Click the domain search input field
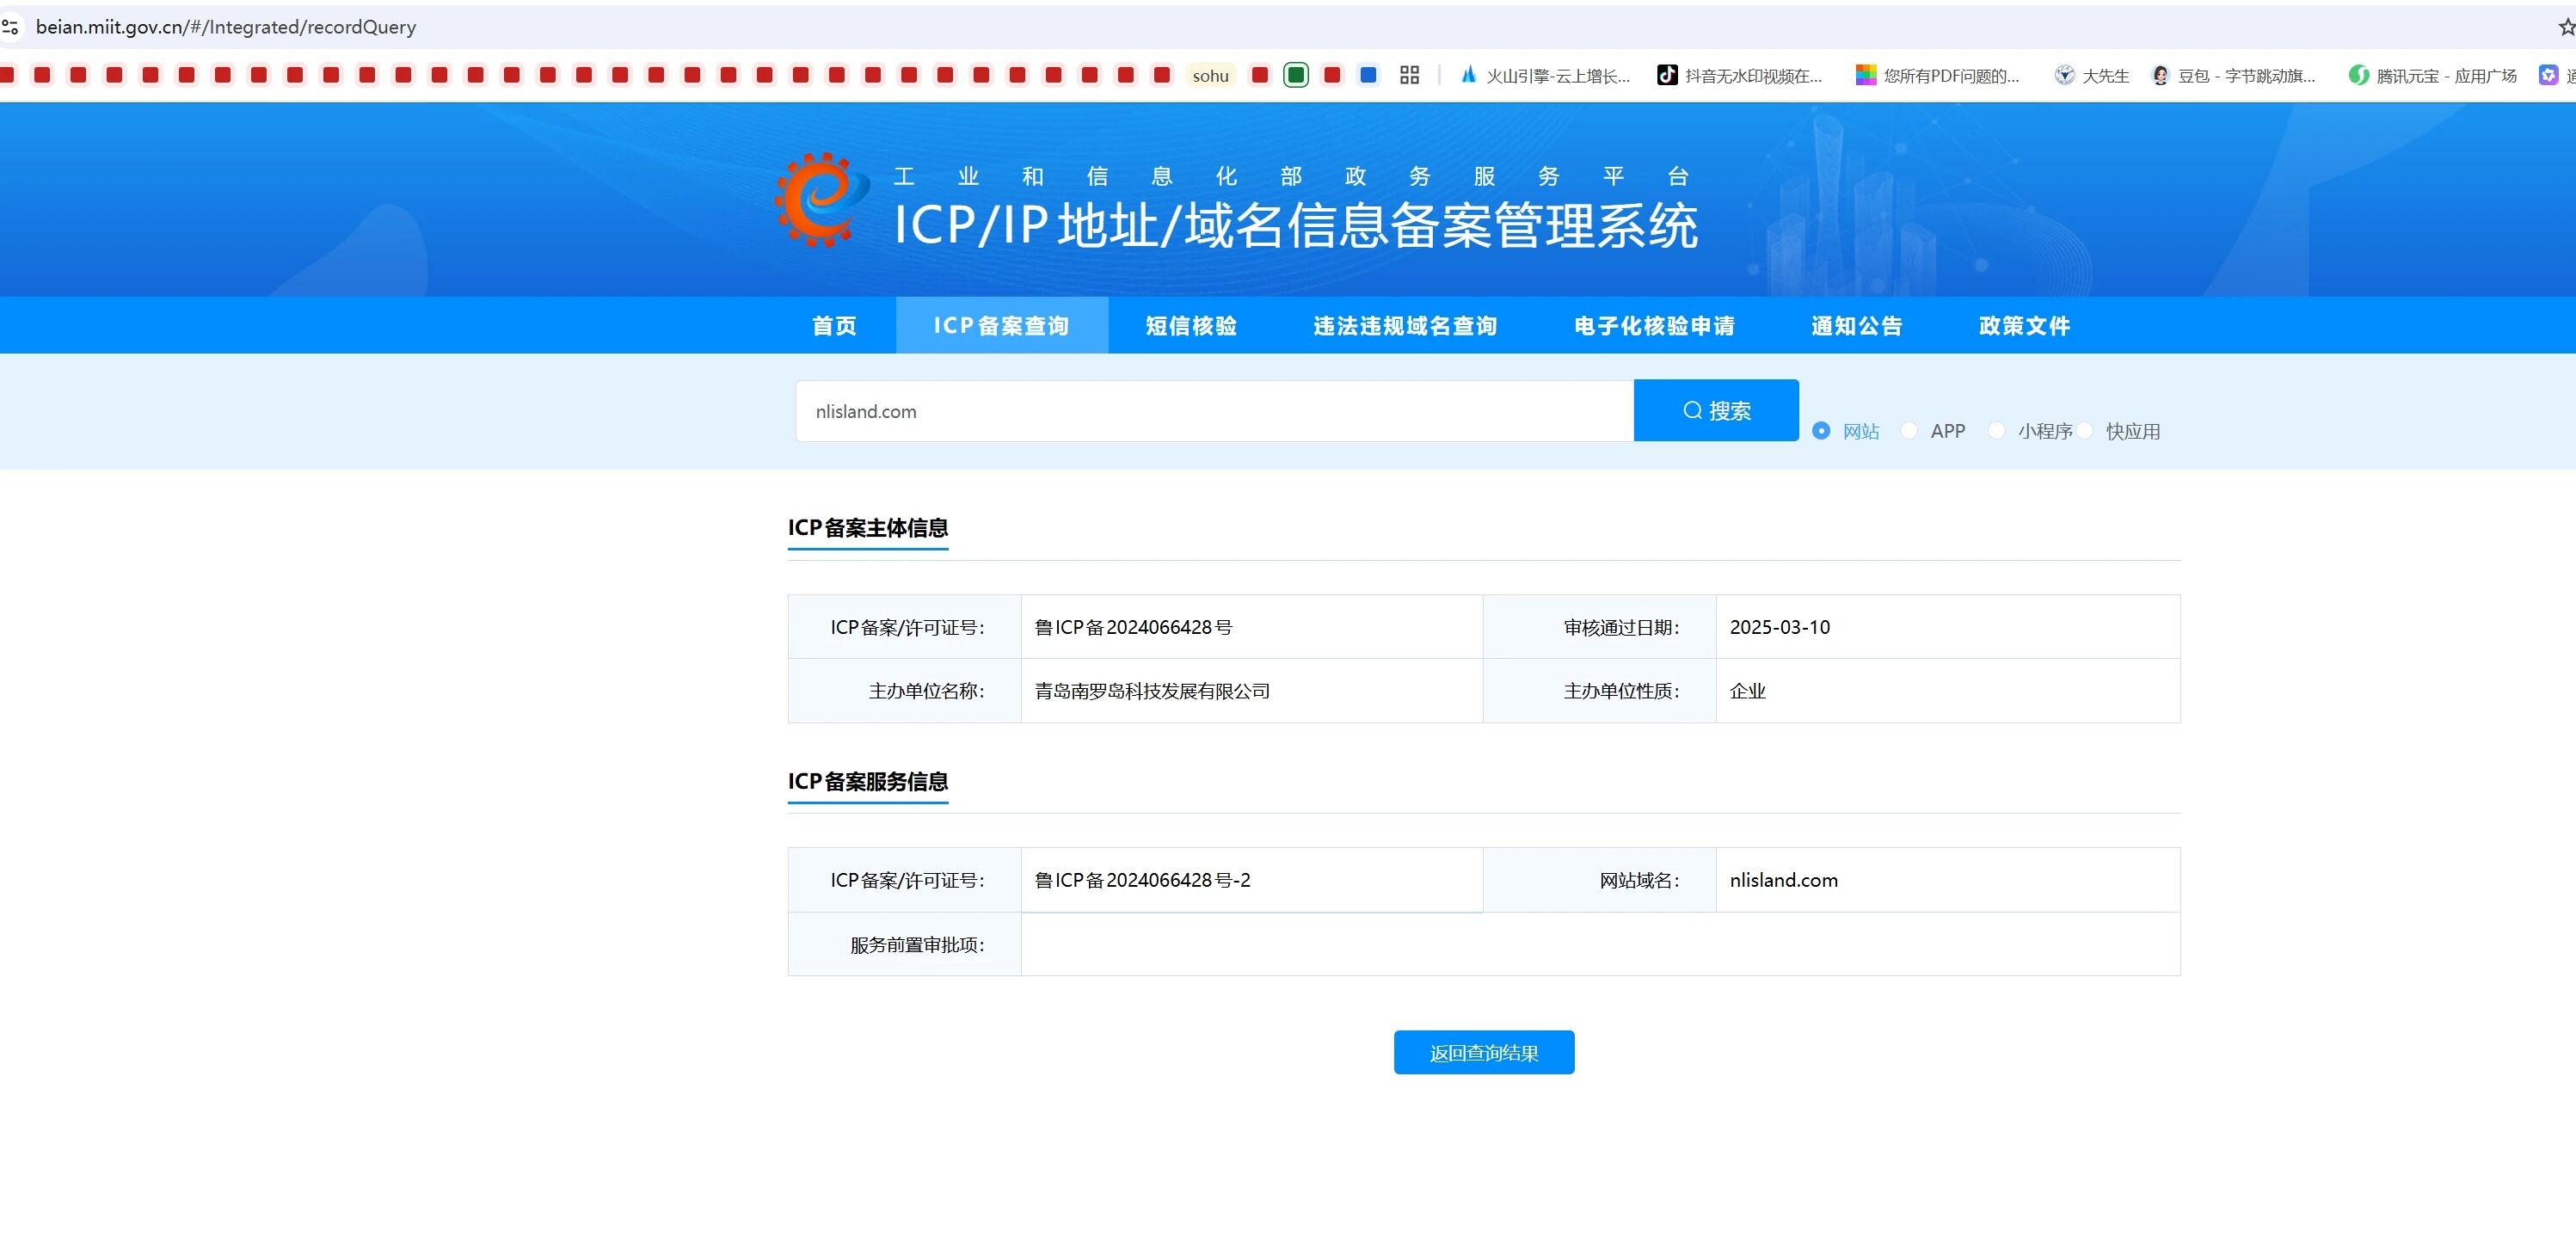Image resolution: width=2576 pixels, height=1242 pixels. click(1214, 411)
